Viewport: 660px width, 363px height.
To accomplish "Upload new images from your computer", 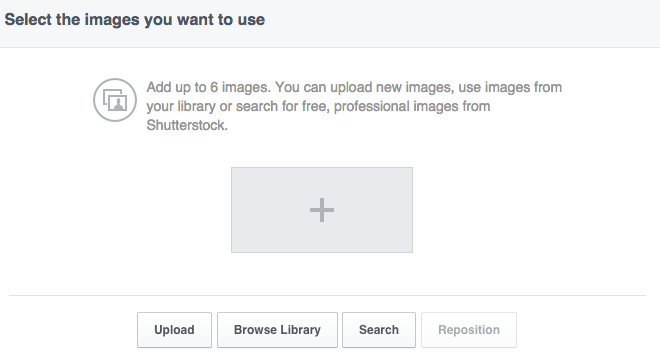I will 174,330.
